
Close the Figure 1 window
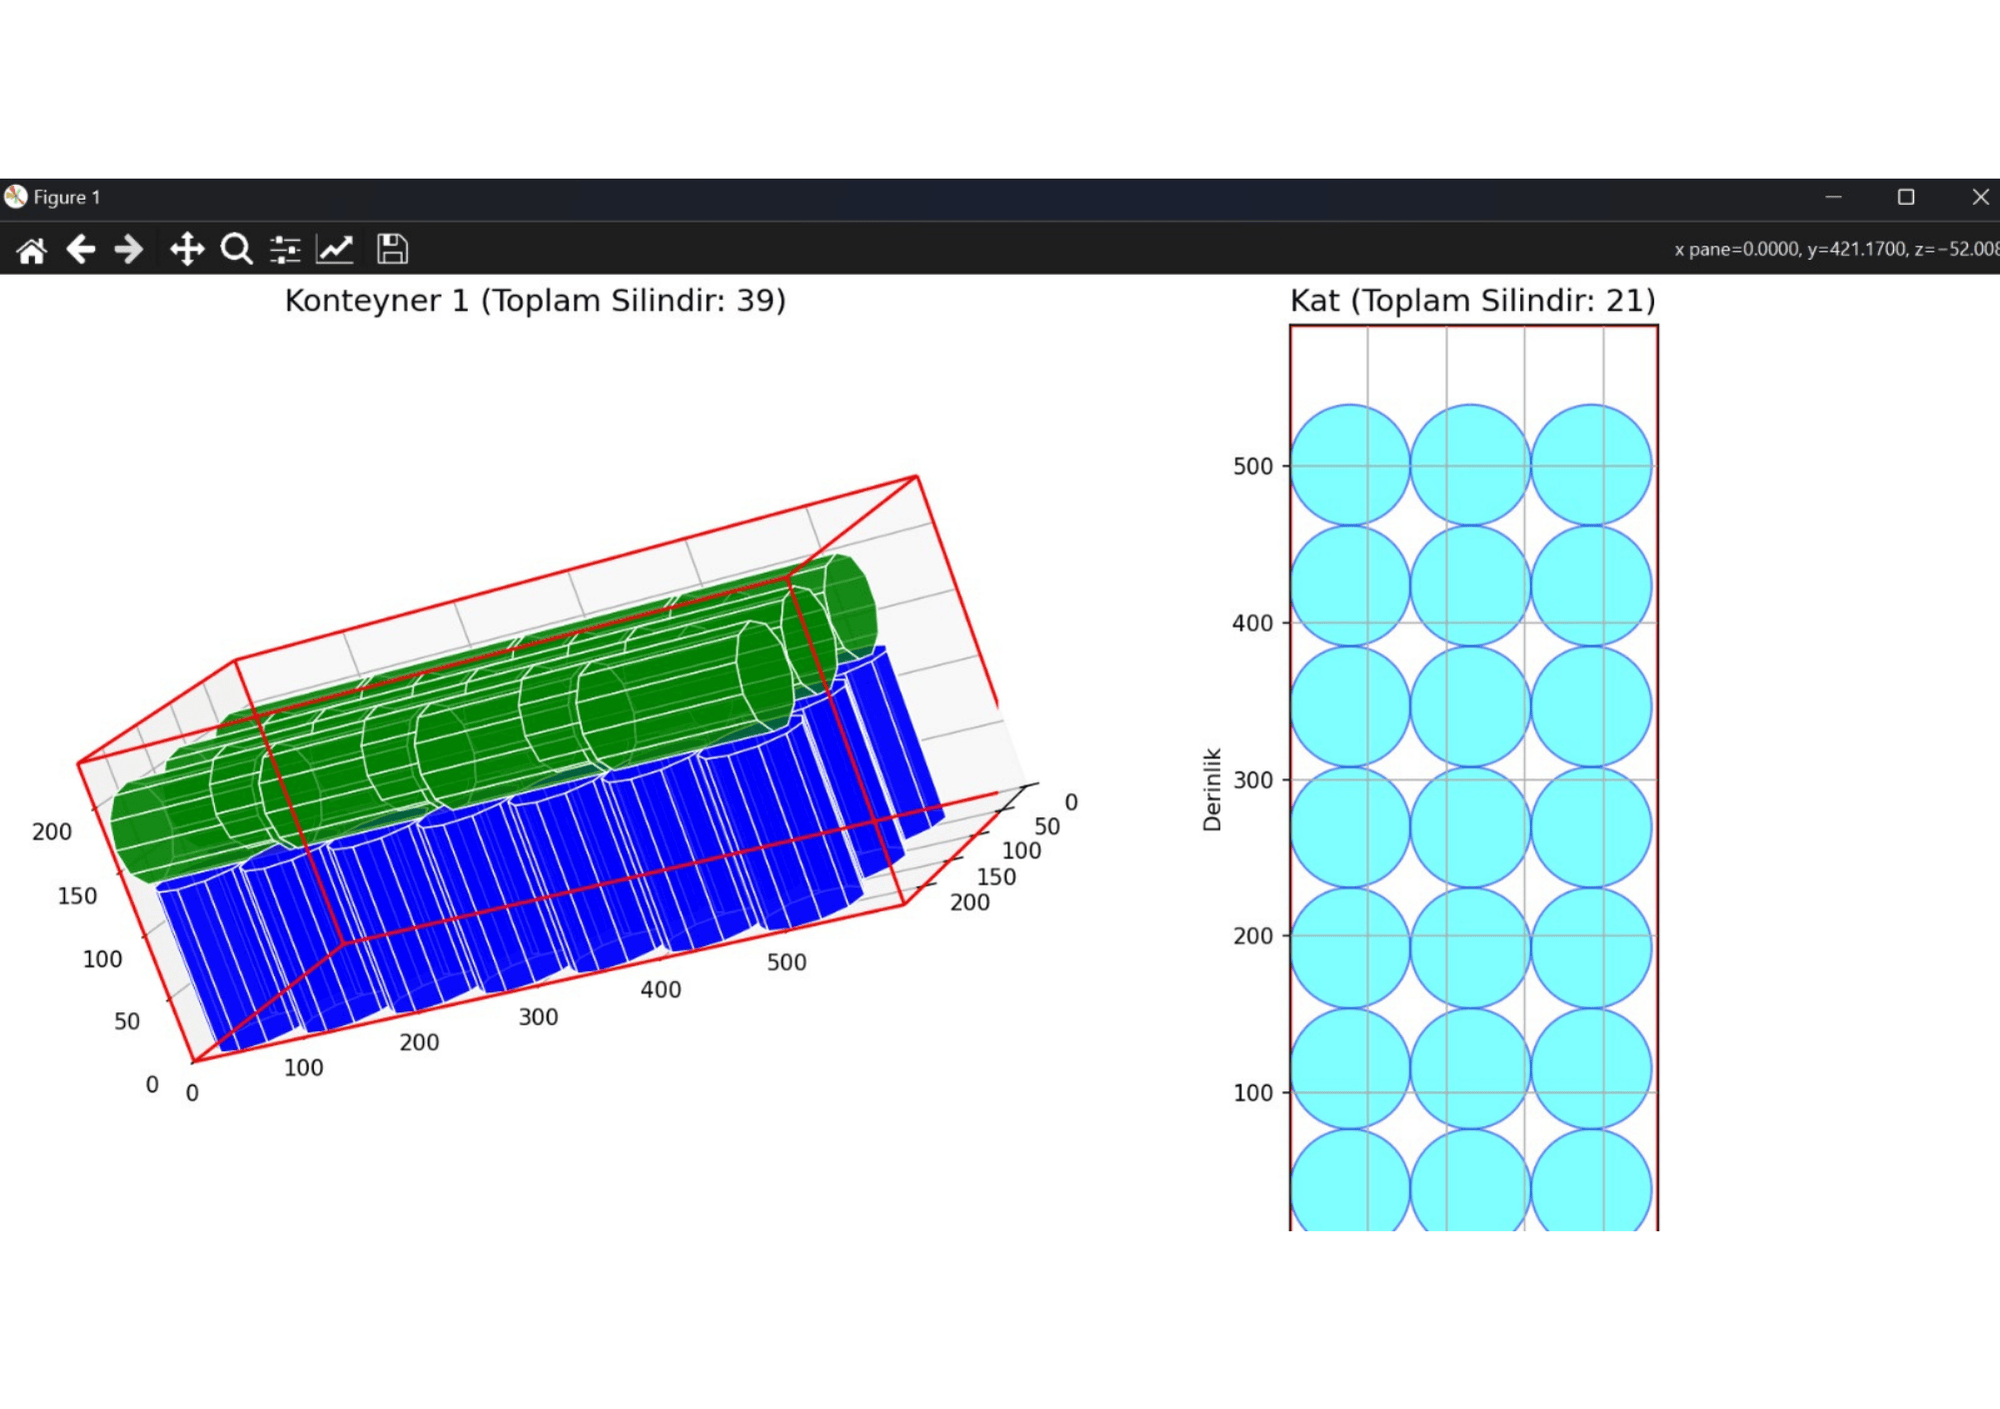[x=1980, y=197]
